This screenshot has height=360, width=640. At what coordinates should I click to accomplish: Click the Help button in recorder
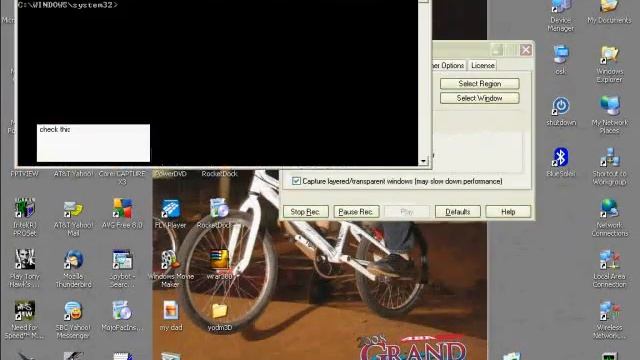tap(508, 212)
